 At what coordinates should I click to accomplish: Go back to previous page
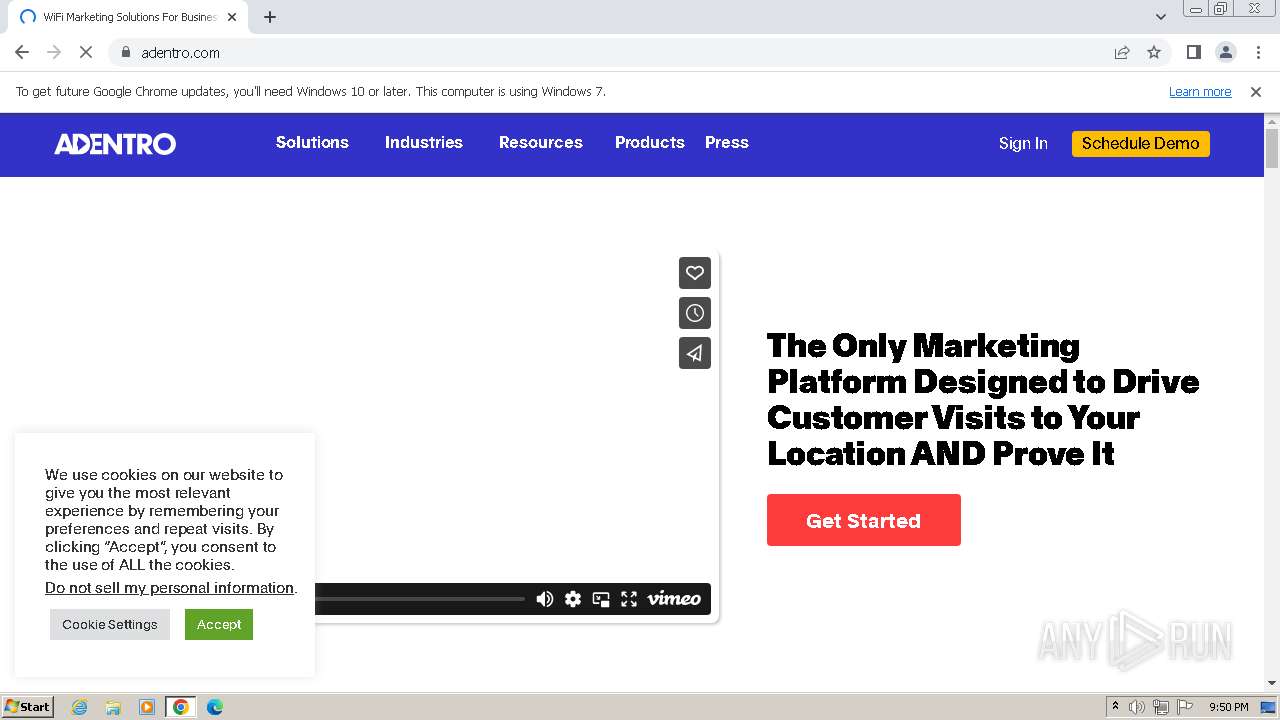(22, 52)
